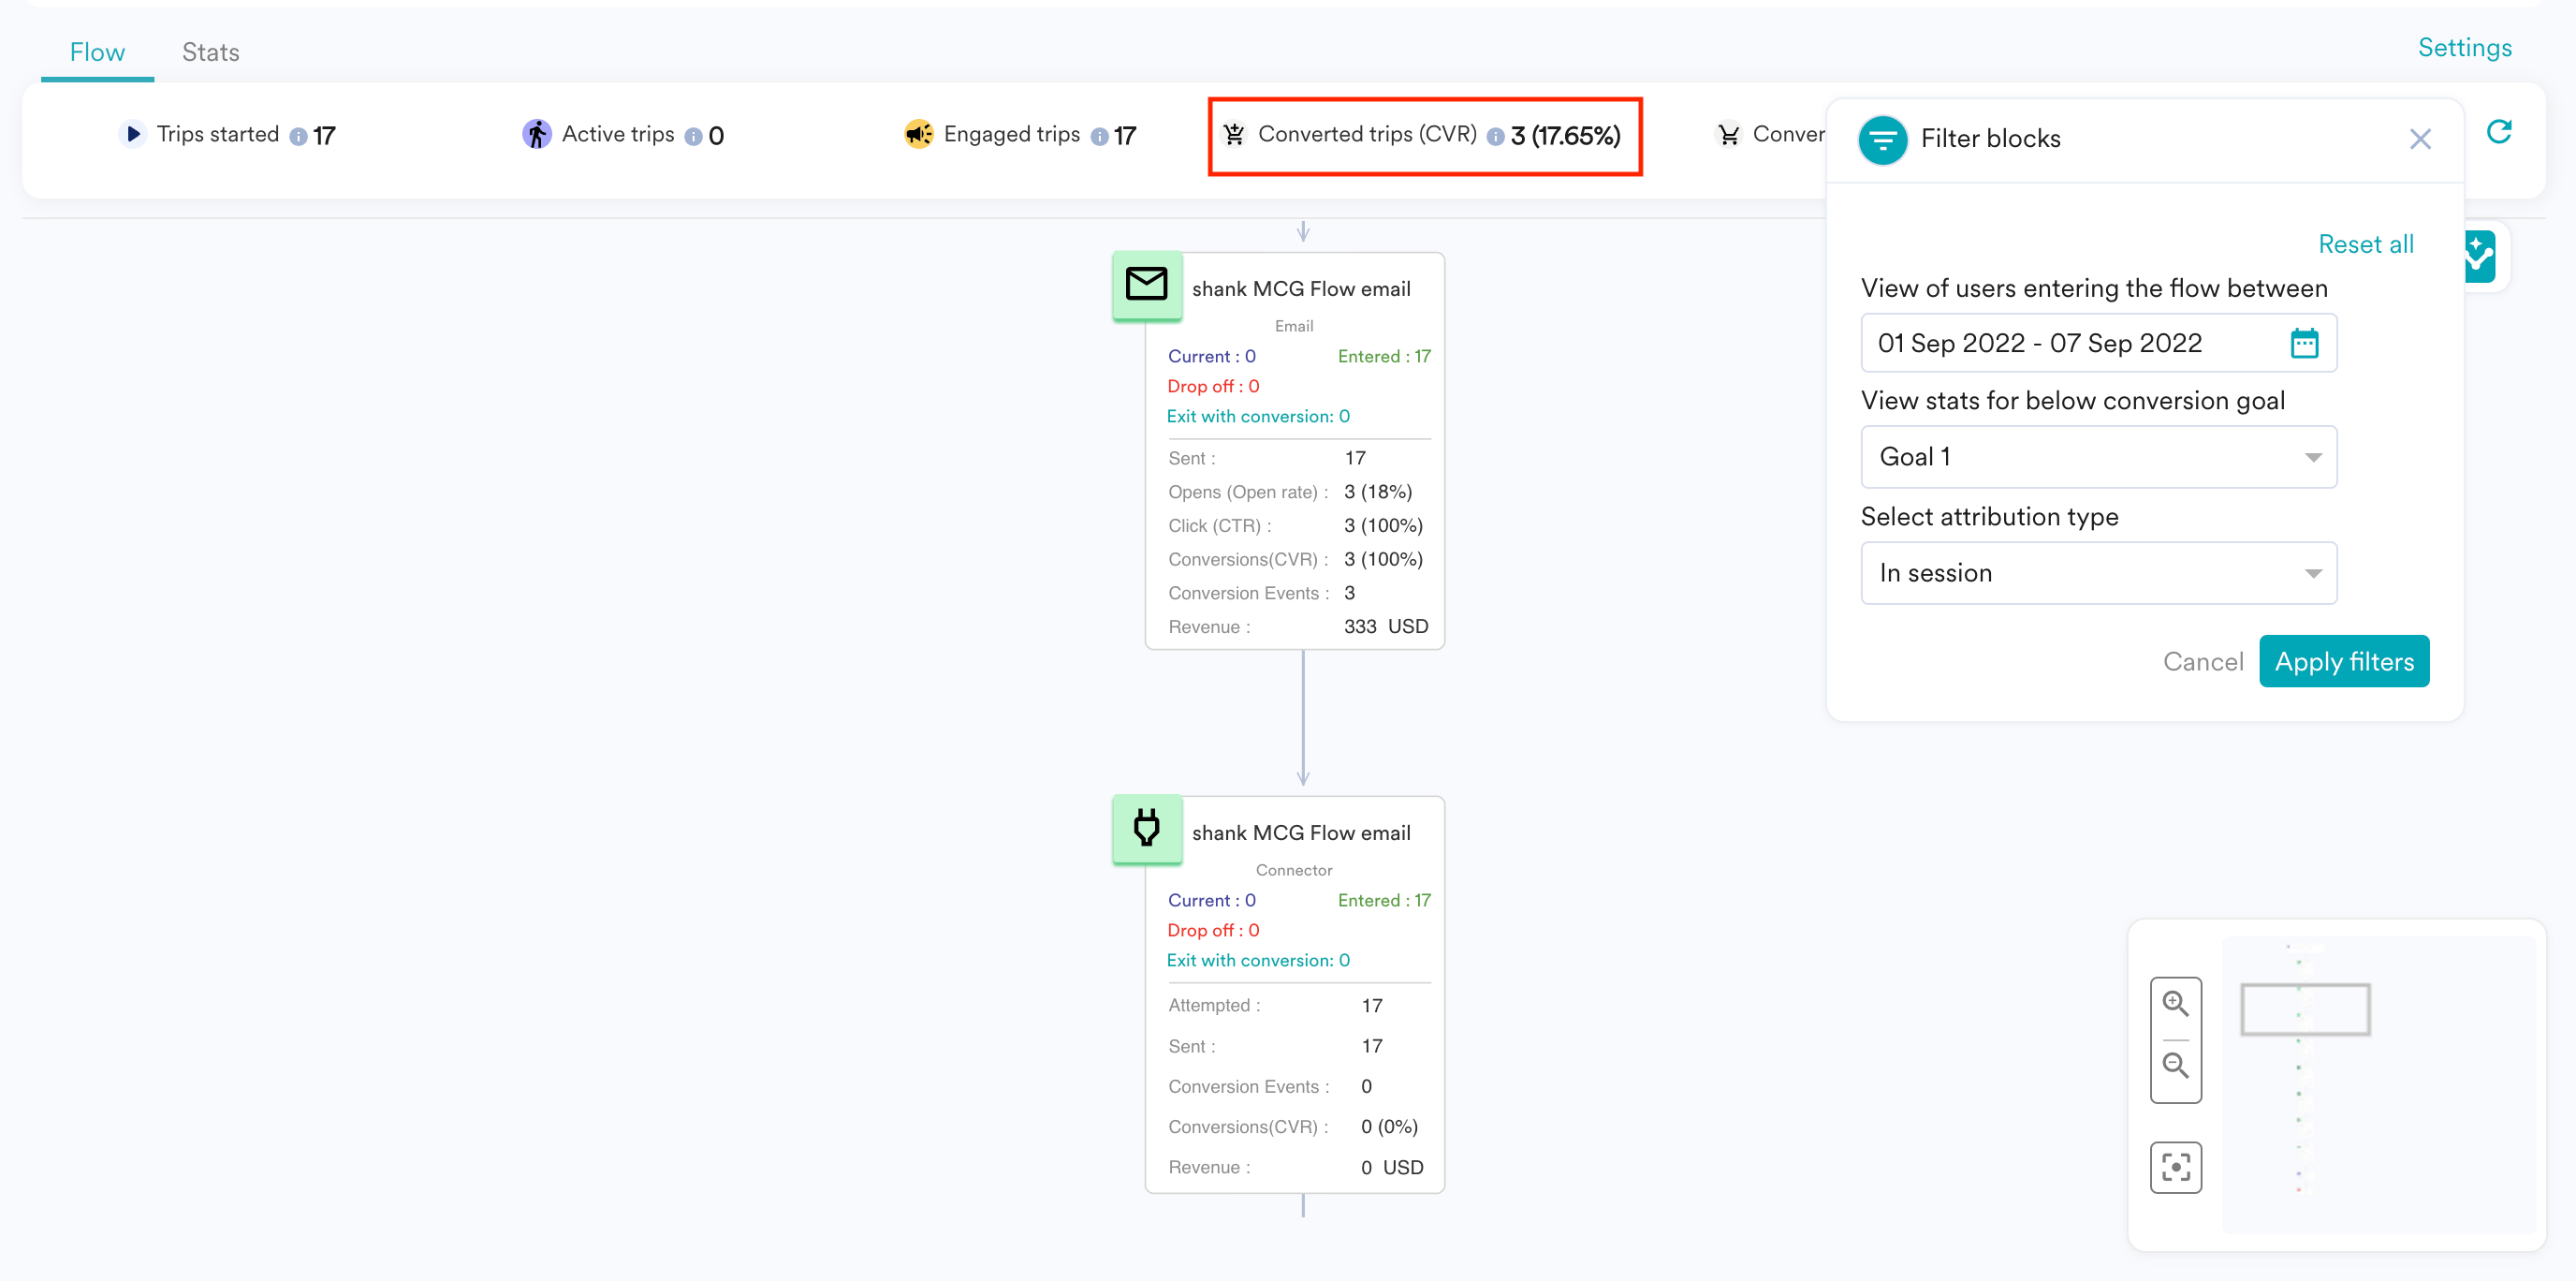
Task: Click the Connector block plug icon
Action: [1147, 828]
